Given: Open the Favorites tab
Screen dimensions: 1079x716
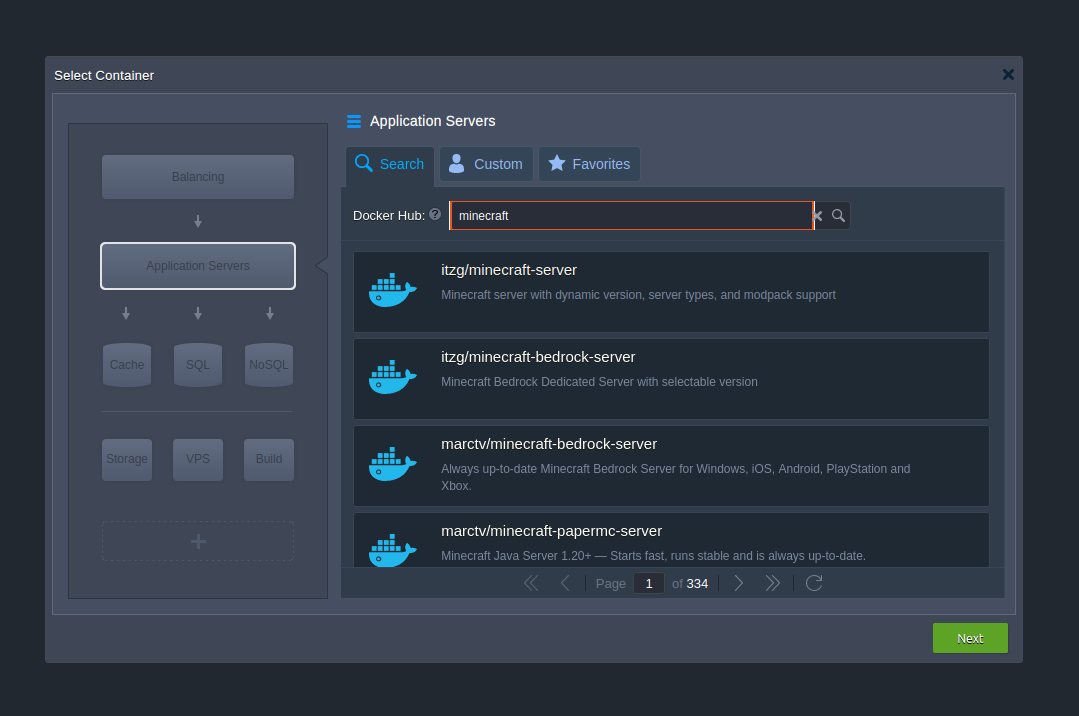Looking at the screenshot, I should point(589,164).
